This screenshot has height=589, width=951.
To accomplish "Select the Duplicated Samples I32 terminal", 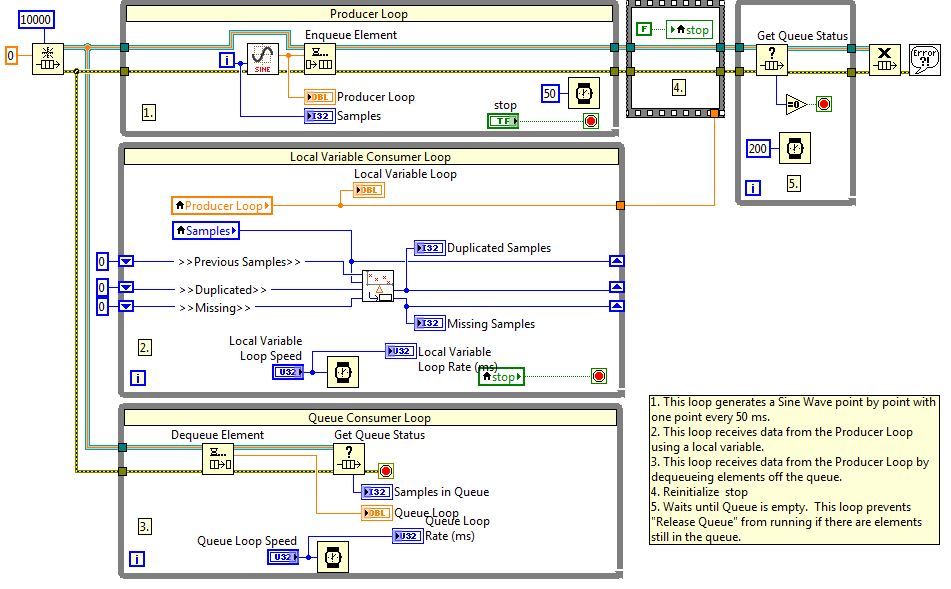I will coord(429,247).
